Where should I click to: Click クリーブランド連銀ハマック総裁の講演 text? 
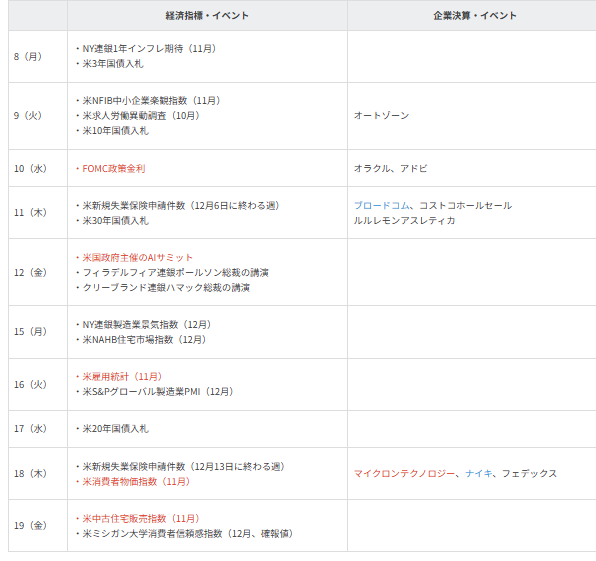point(166,288)
